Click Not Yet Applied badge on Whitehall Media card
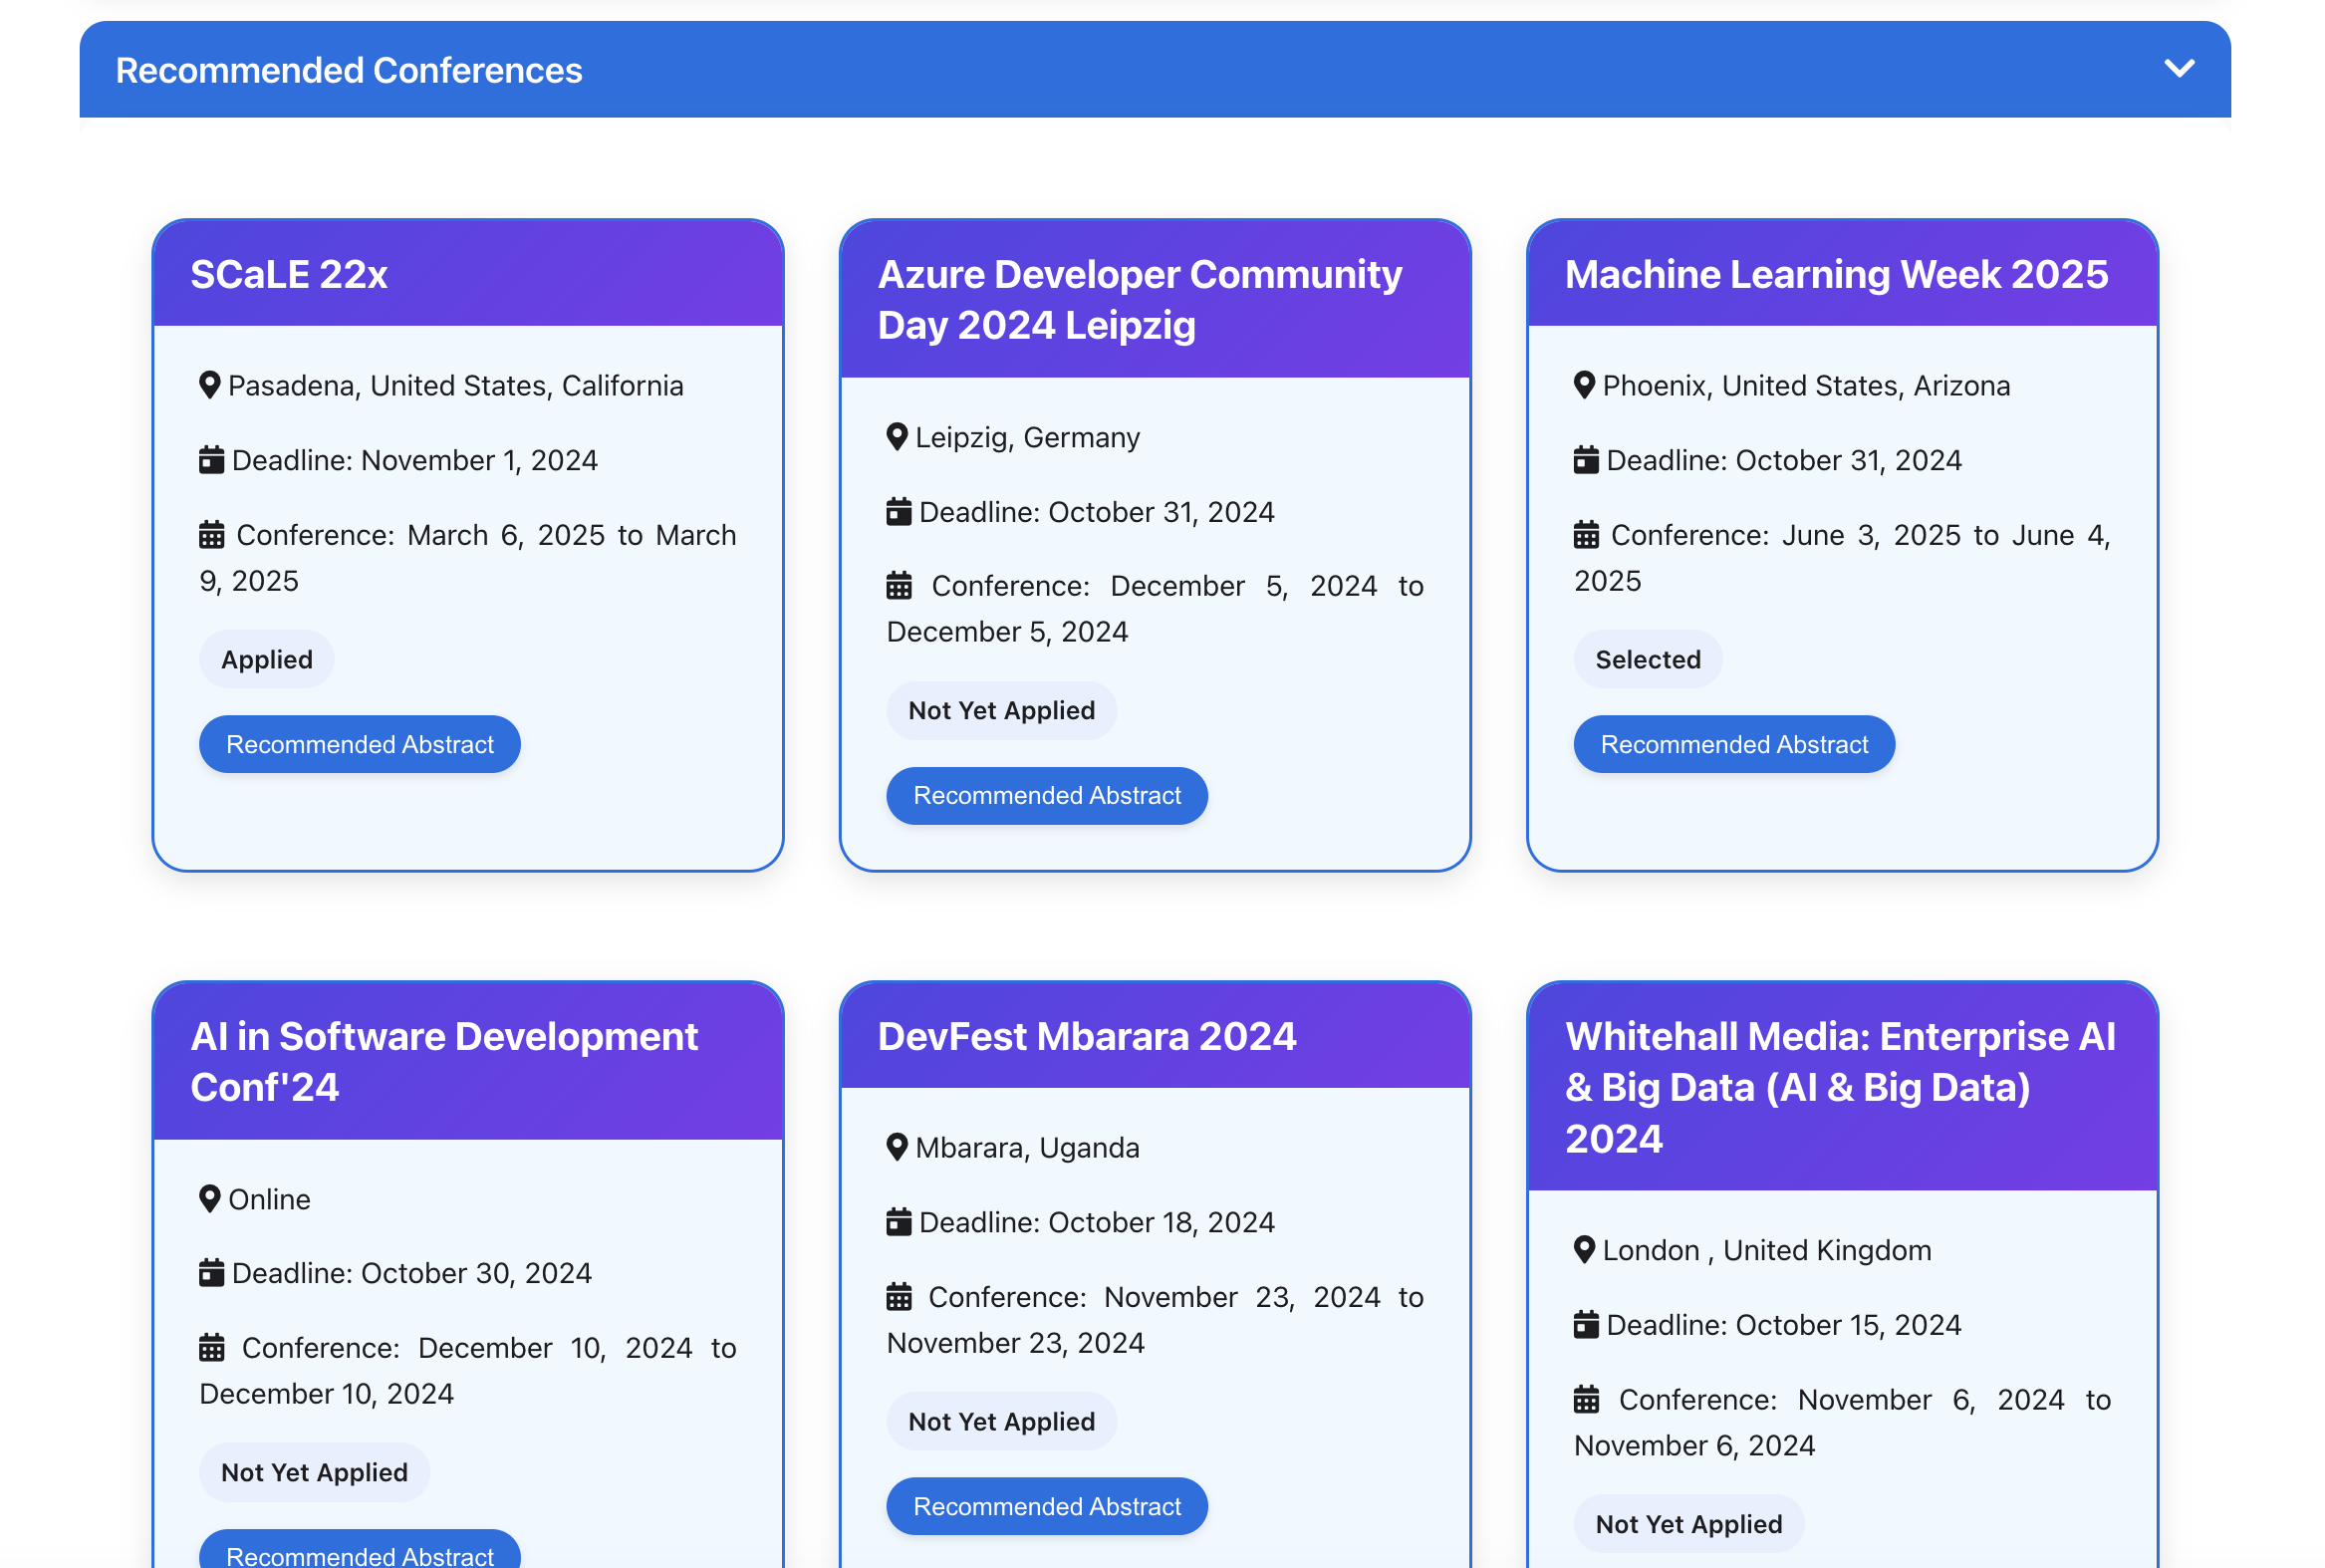This screenshot has width=2325, height=1568. point(1689,1524)
